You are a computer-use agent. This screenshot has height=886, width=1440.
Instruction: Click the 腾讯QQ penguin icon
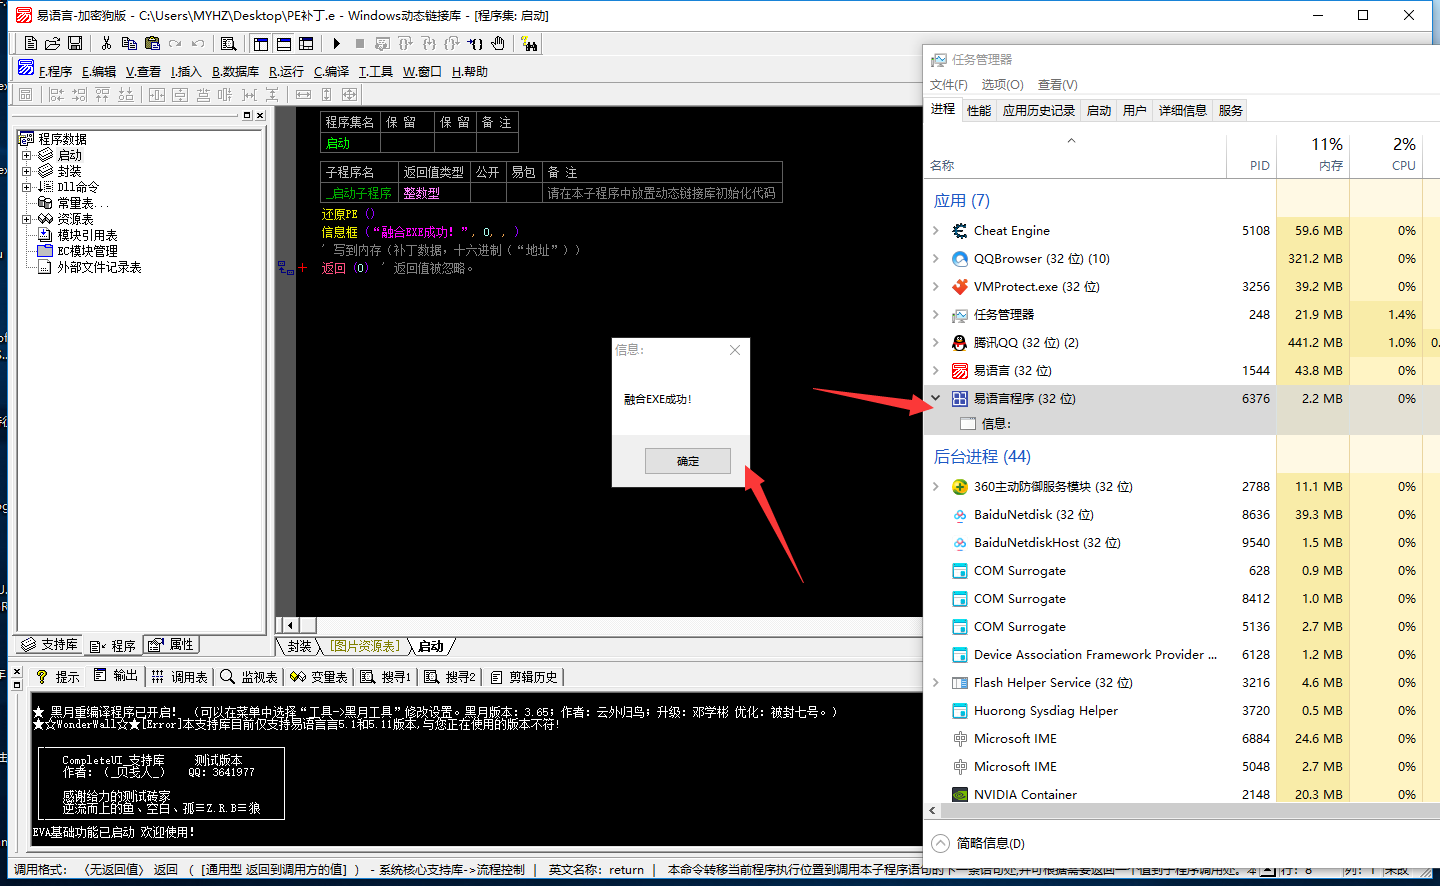pos(959,343)
